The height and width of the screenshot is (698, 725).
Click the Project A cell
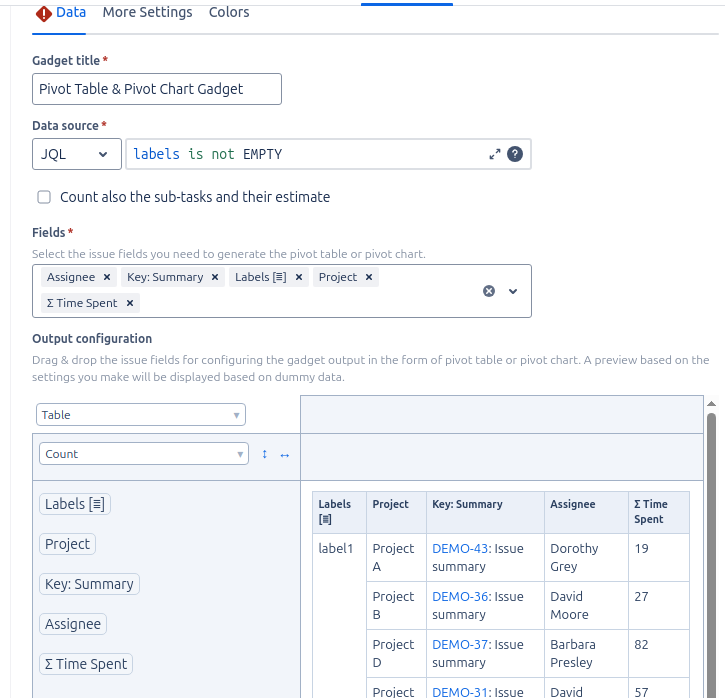pyautogui.click(x=396, y=557)
